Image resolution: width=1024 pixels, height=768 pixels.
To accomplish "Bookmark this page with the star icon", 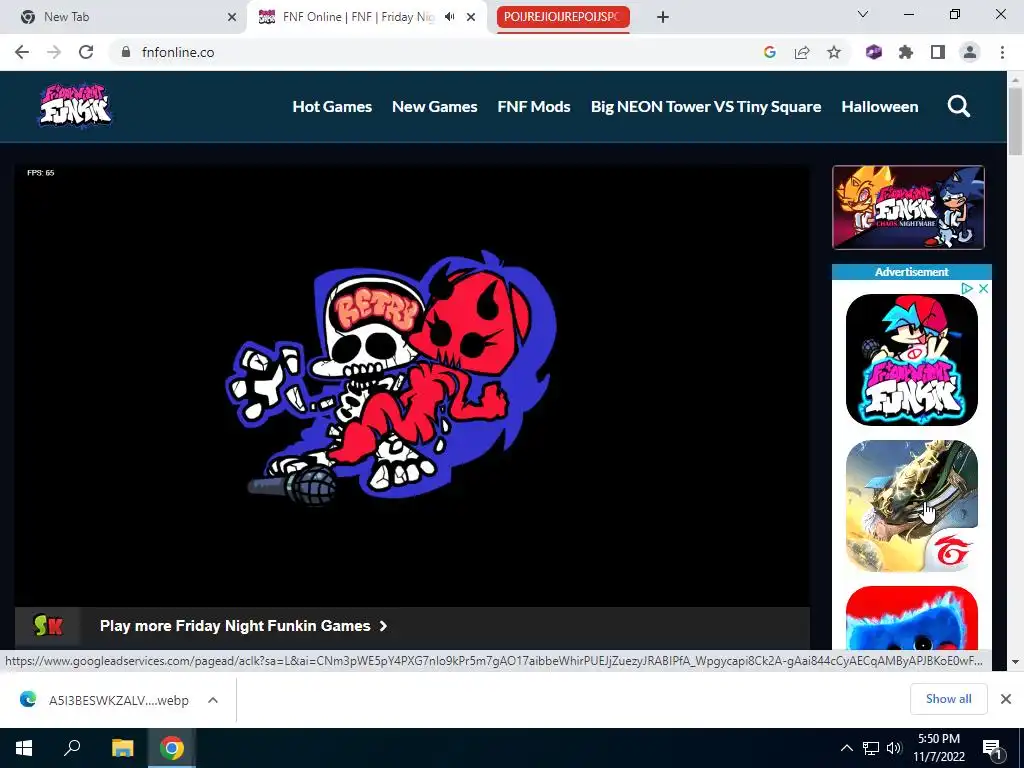I will [x=834, y=52].
